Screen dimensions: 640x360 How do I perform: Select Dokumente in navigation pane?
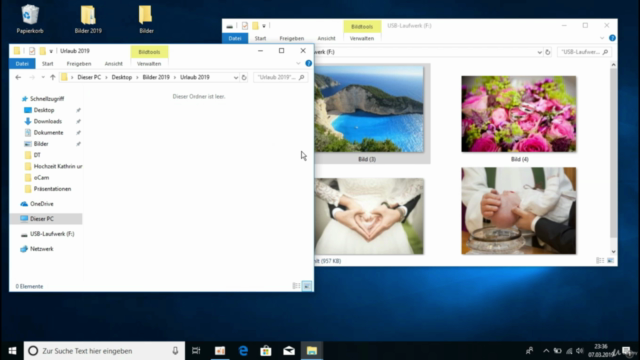point(48,133)
